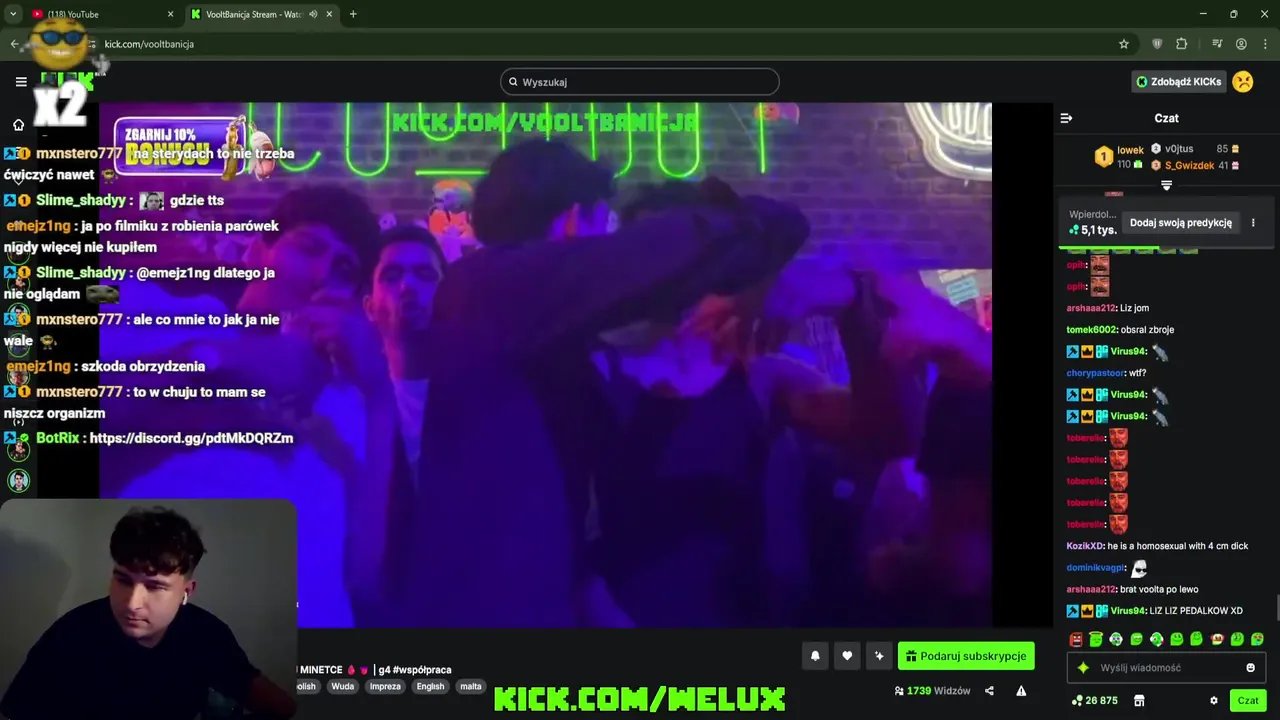1280x720 pixels.
Task: Click the green sparkle icon in message box
Action: pos(1083,668)
